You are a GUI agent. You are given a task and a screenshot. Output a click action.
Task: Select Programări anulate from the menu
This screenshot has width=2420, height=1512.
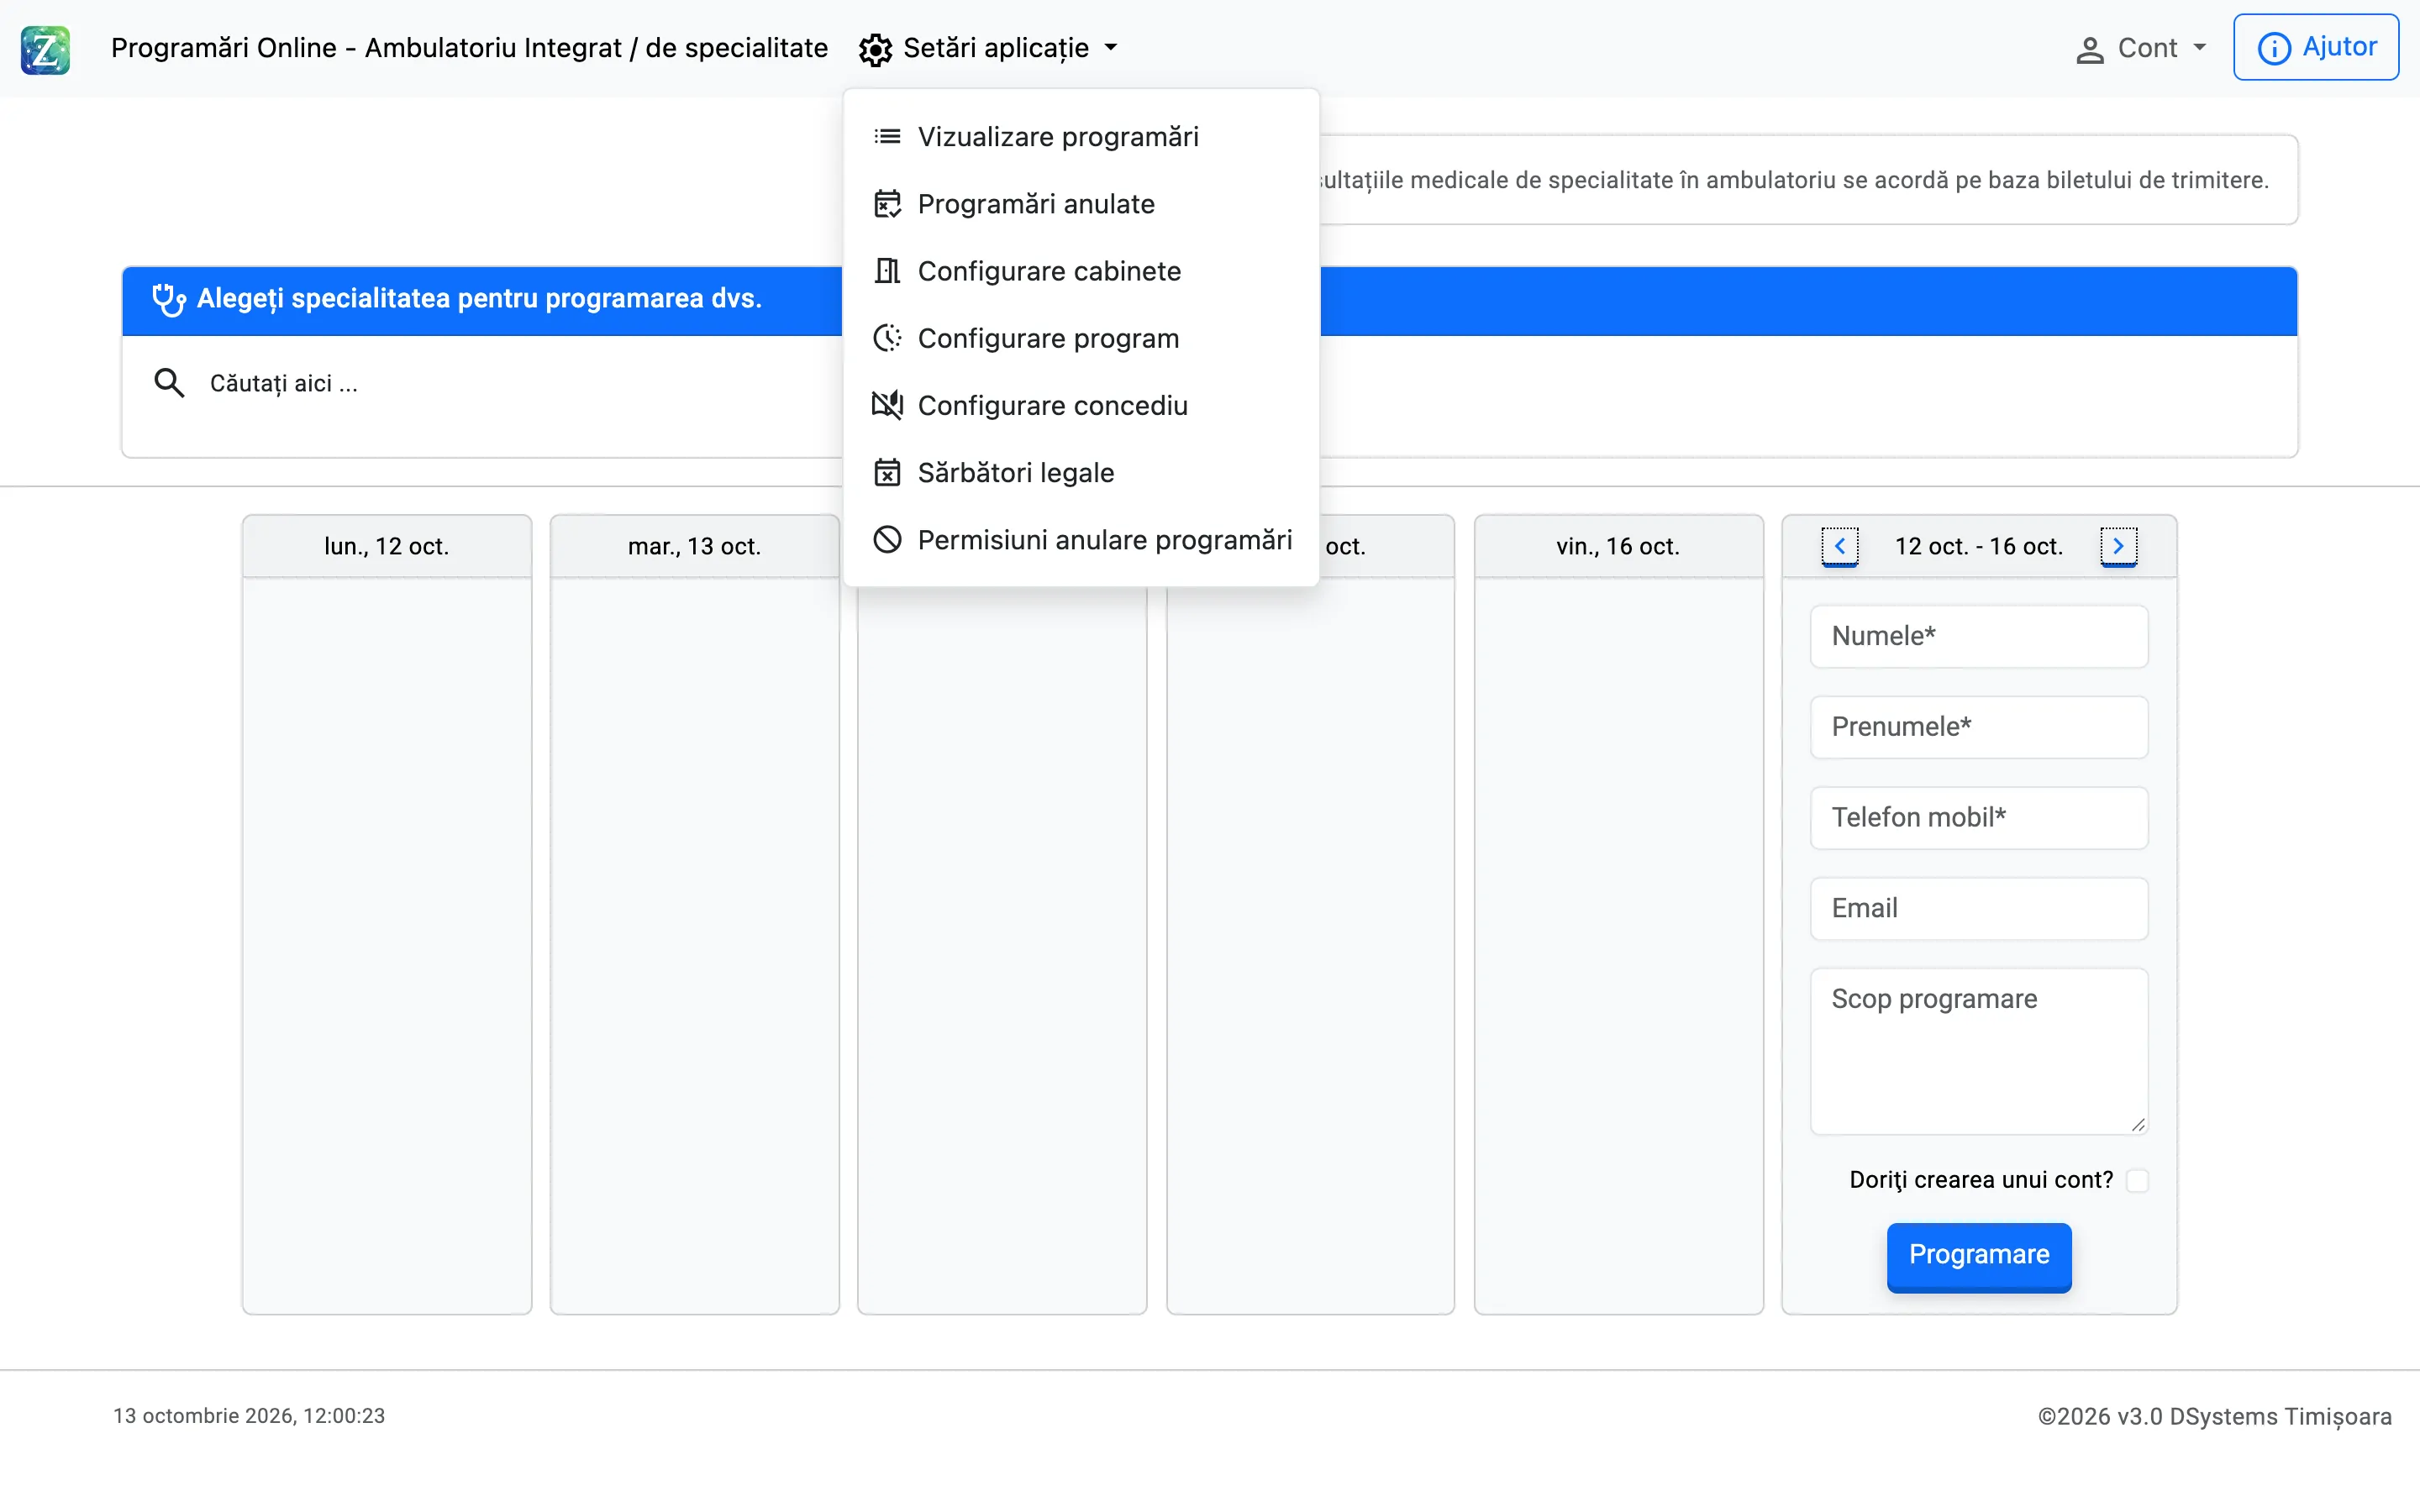(1081, 204)
